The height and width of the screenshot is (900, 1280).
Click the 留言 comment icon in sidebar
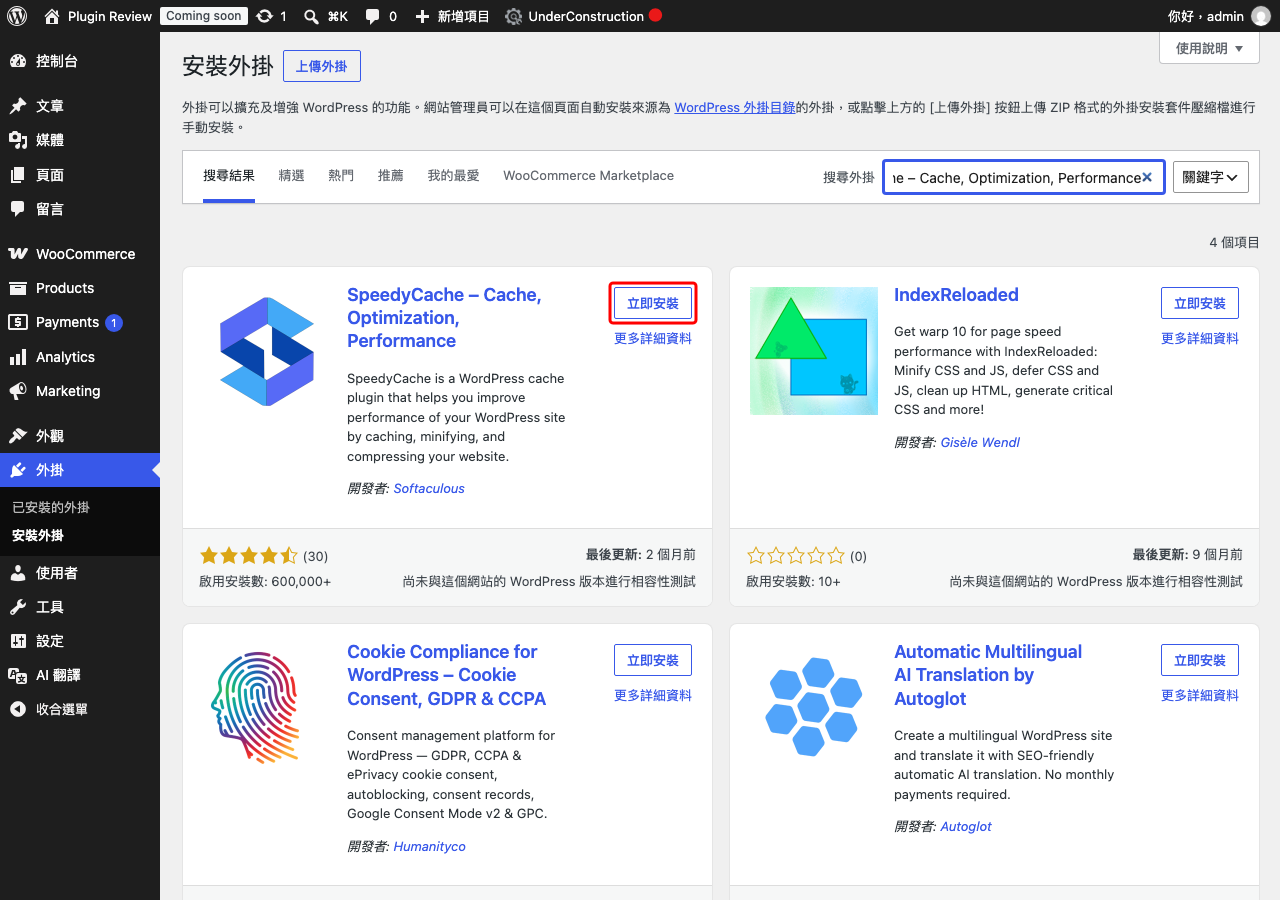tap(18, 209)
